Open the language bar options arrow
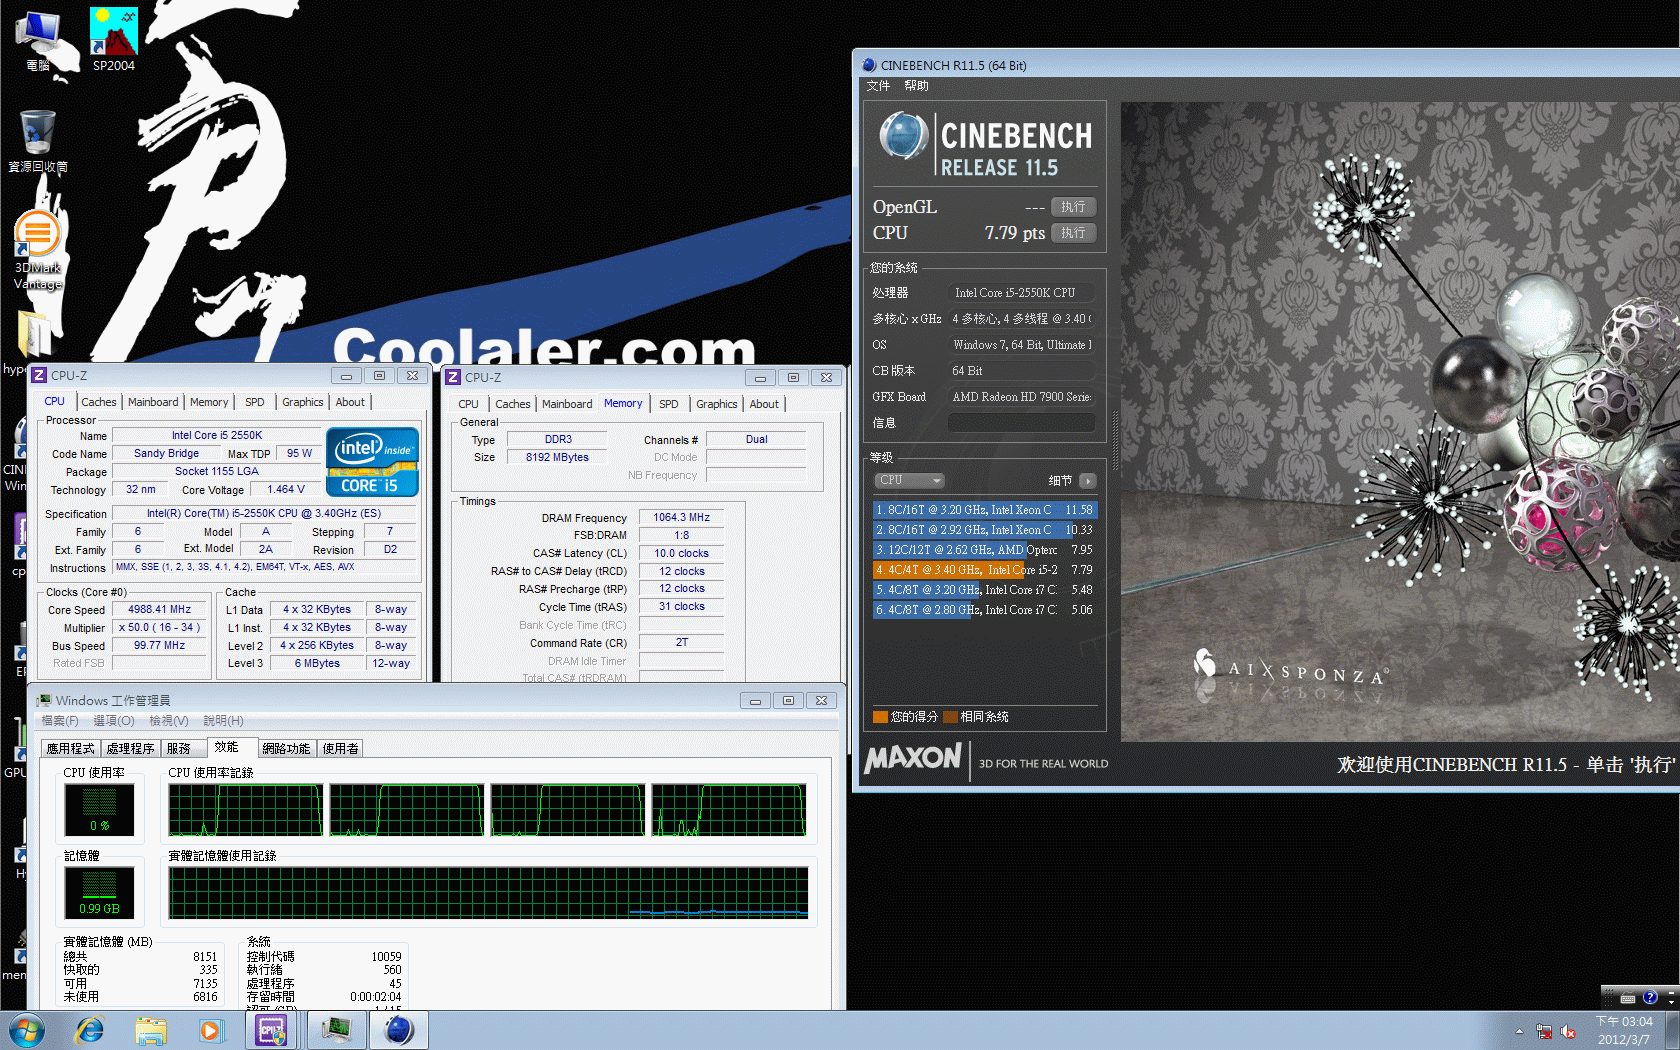1680x1050 pixels. tap(1670, 1001)
